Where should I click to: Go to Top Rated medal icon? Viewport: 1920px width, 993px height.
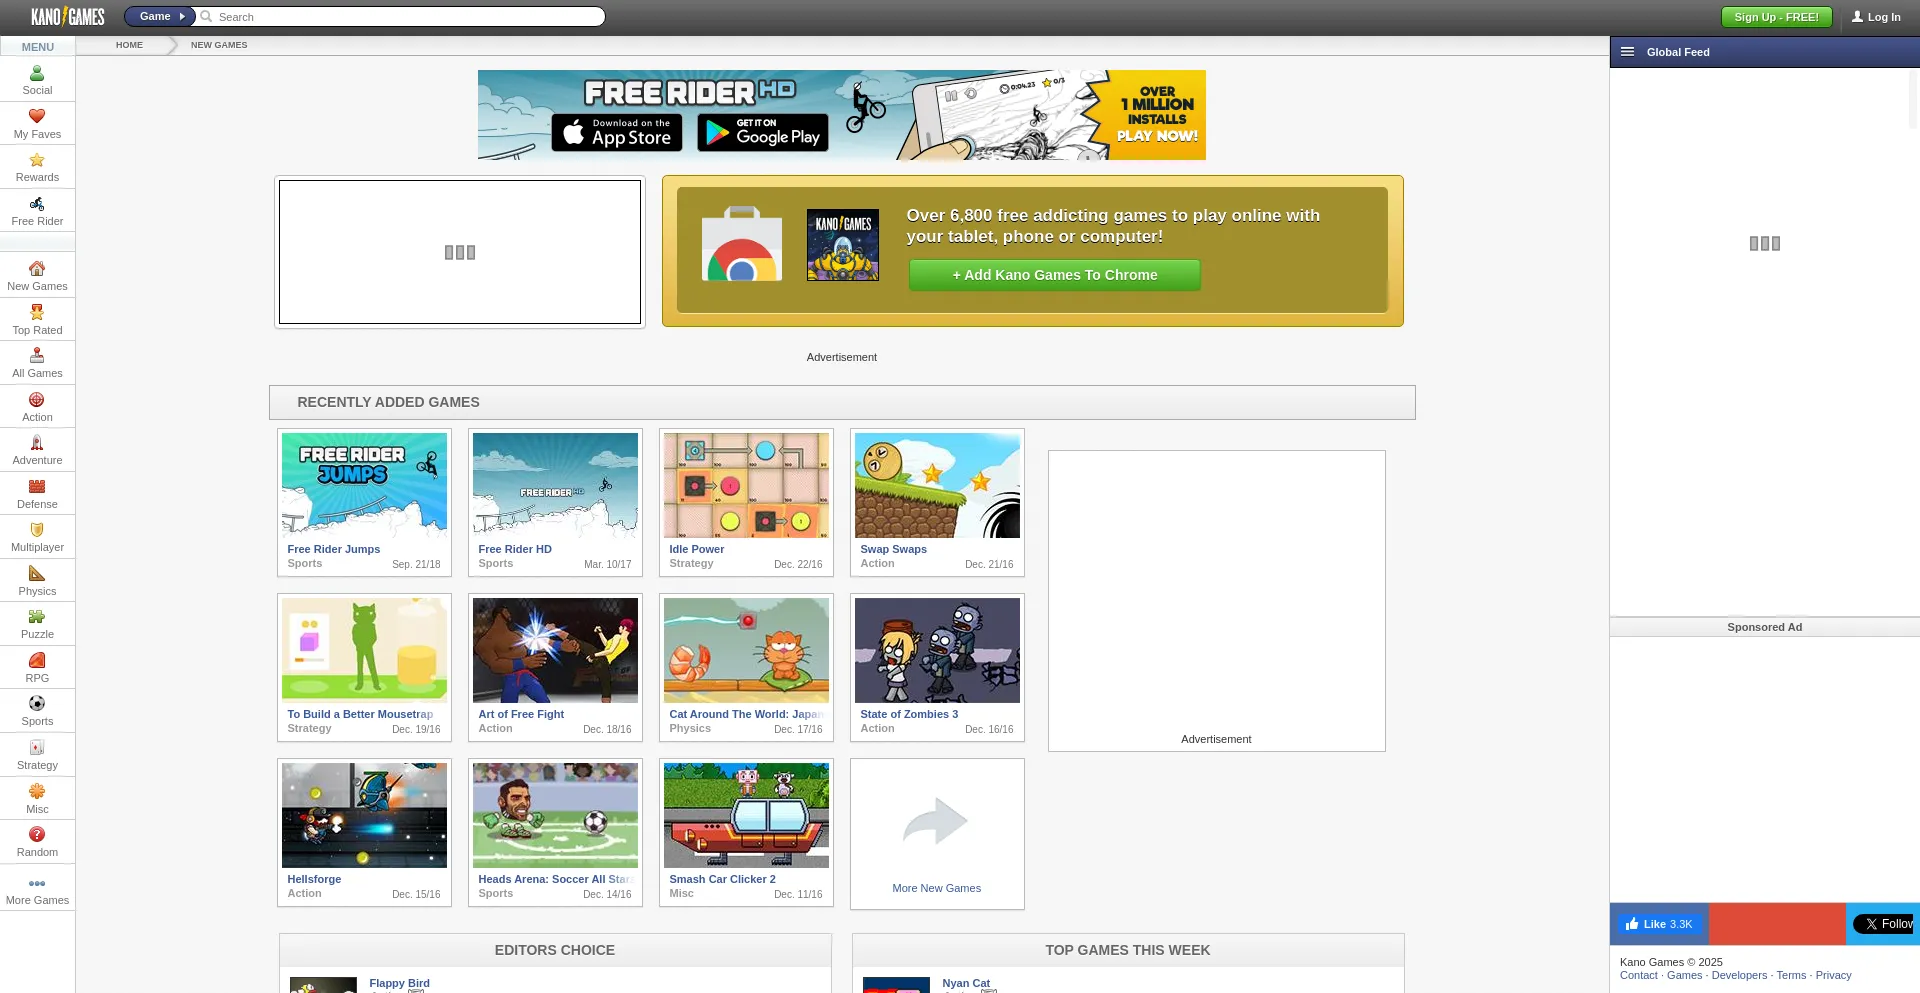pos(37,313)
